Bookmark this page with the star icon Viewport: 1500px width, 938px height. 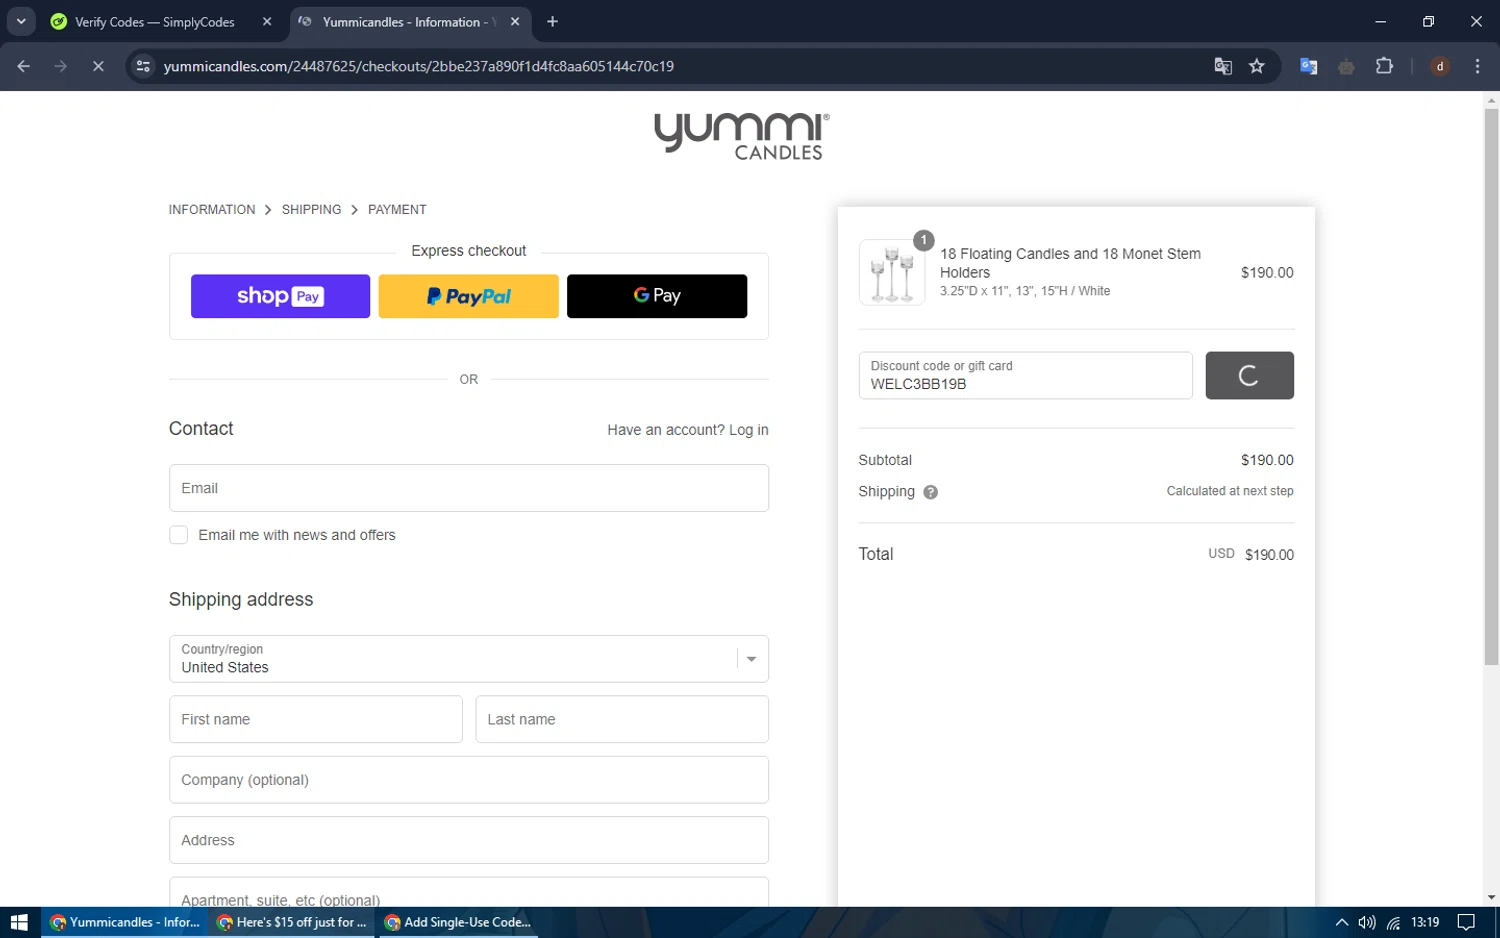[1257, 66]
